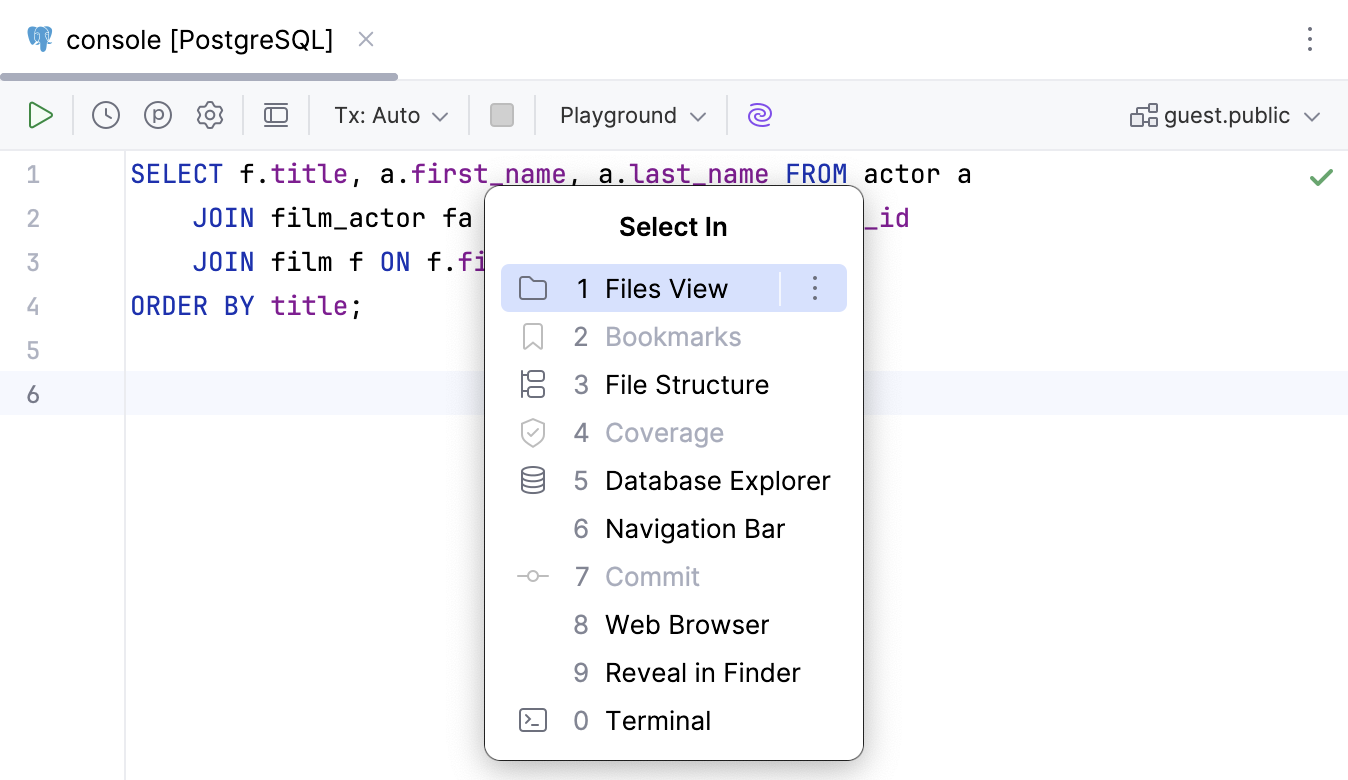Open the console settings gear icon

(x=210, y=114)
